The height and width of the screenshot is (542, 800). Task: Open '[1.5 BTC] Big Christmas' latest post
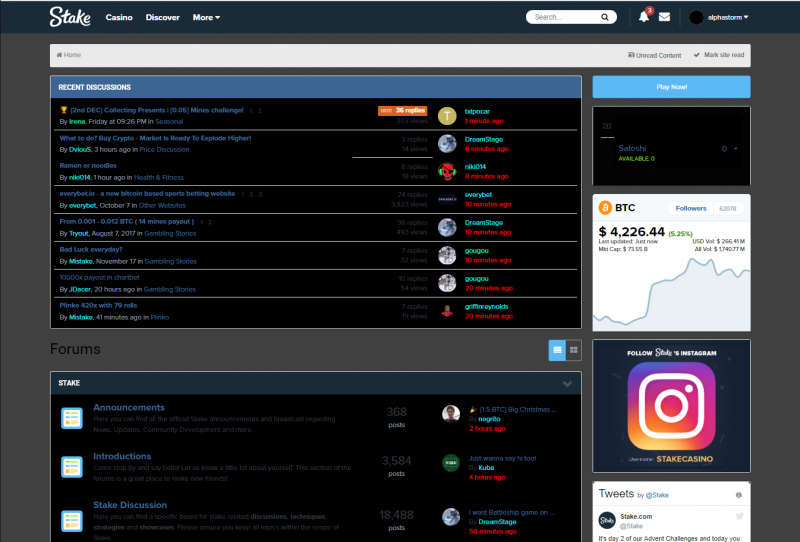tap(517, 409)
